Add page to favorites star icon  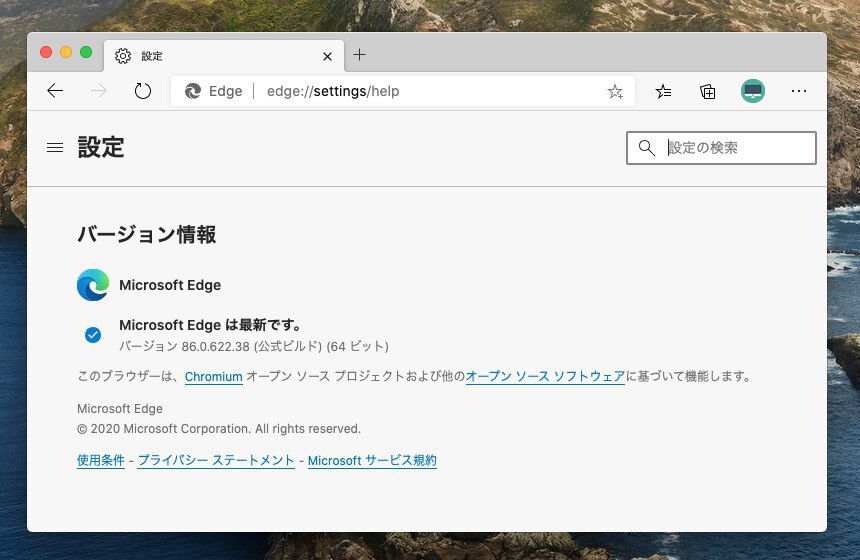pos(615,91)
